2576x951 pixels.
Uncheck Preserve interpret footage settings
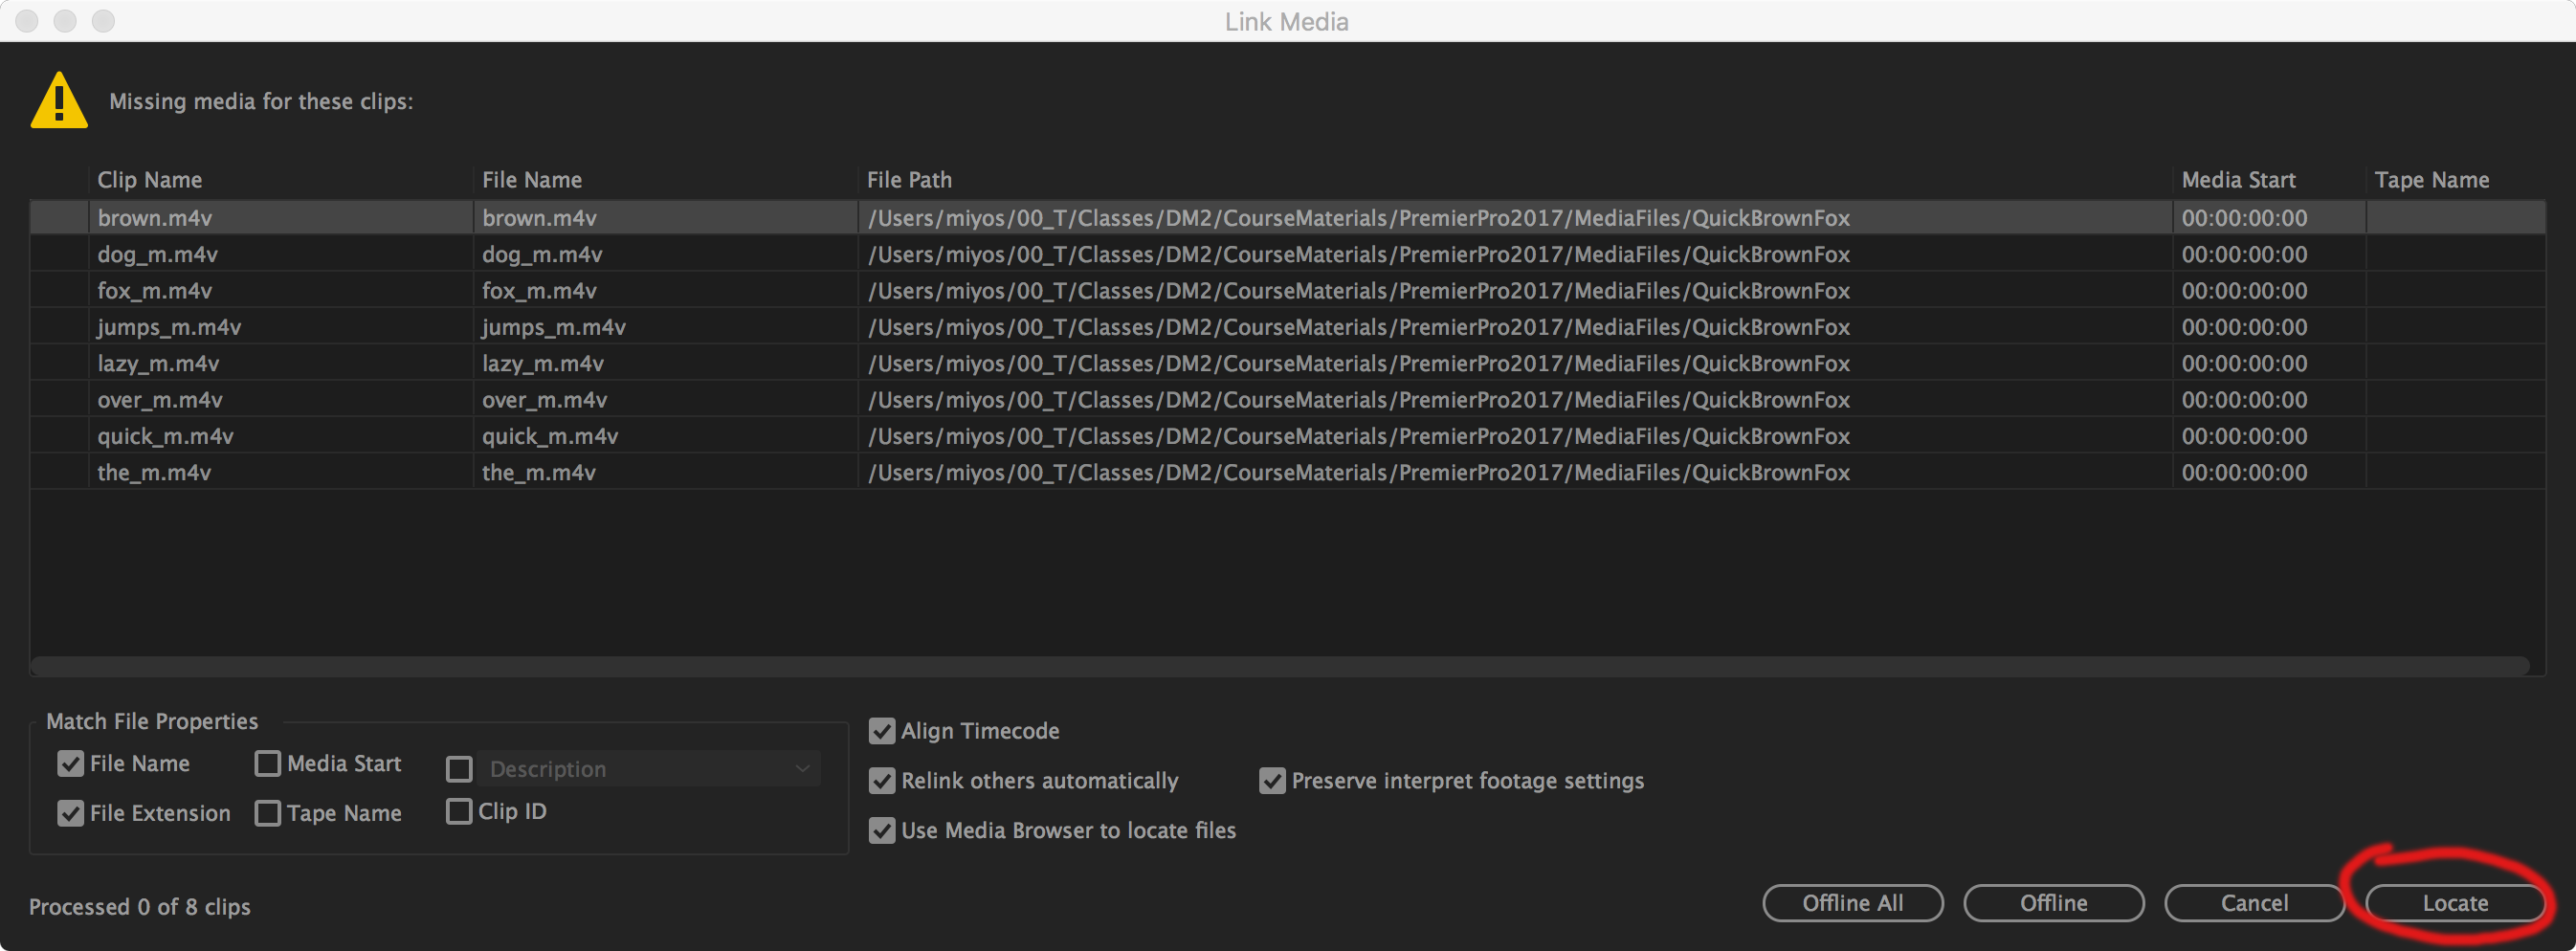pos(1272,781)
